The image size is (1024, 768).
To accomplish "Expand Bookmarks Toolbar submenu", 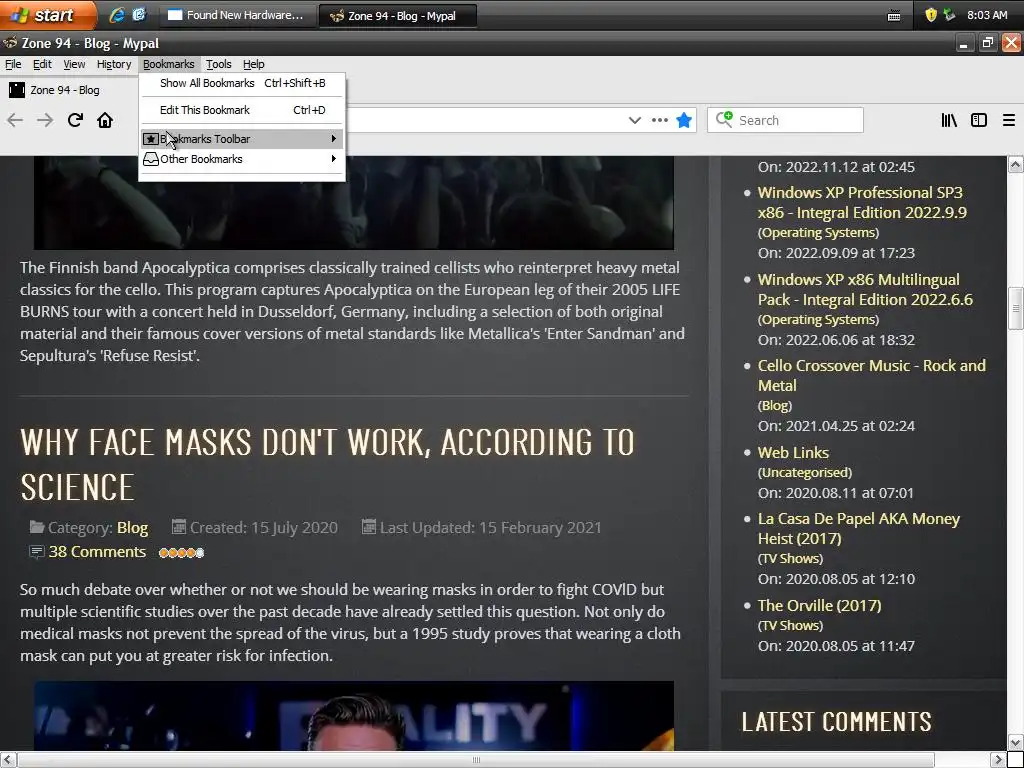I will coord(242,138).
